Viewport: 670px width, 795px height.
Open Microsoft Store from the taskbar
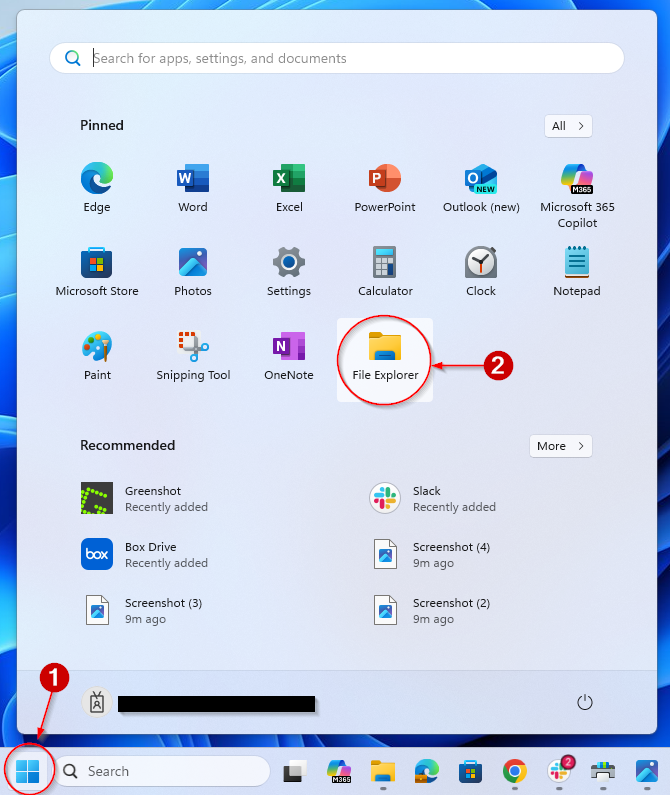pos(470,771)
